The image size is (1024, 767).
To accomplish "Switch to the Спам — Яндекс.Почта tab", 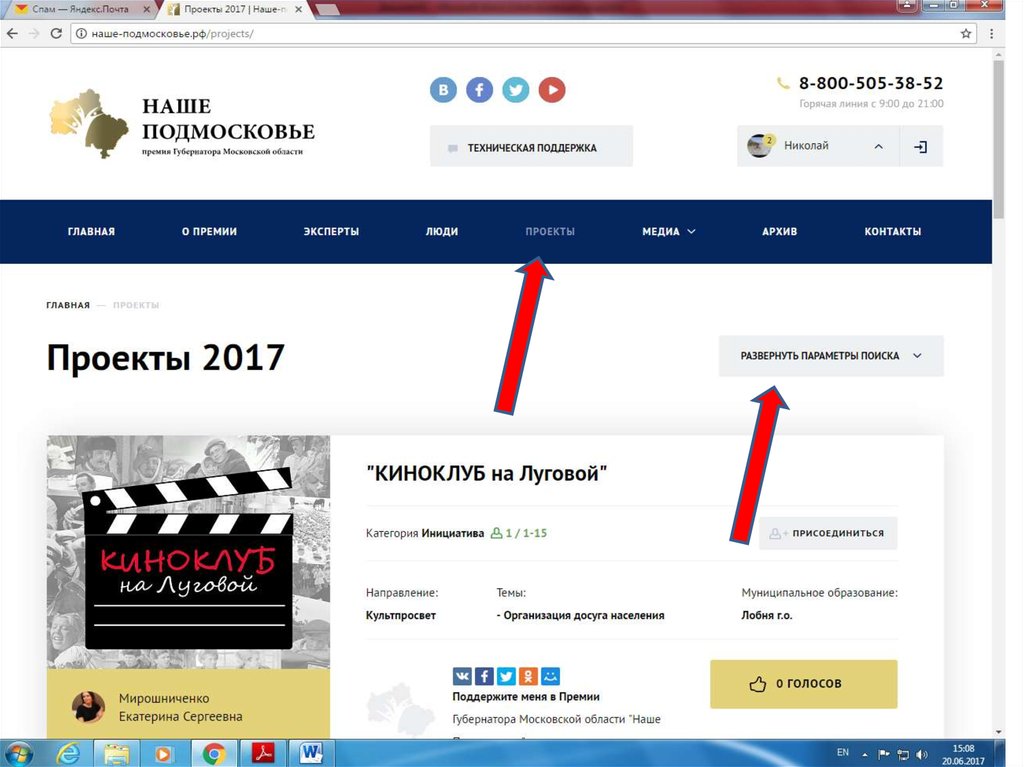I will point(75,9).
